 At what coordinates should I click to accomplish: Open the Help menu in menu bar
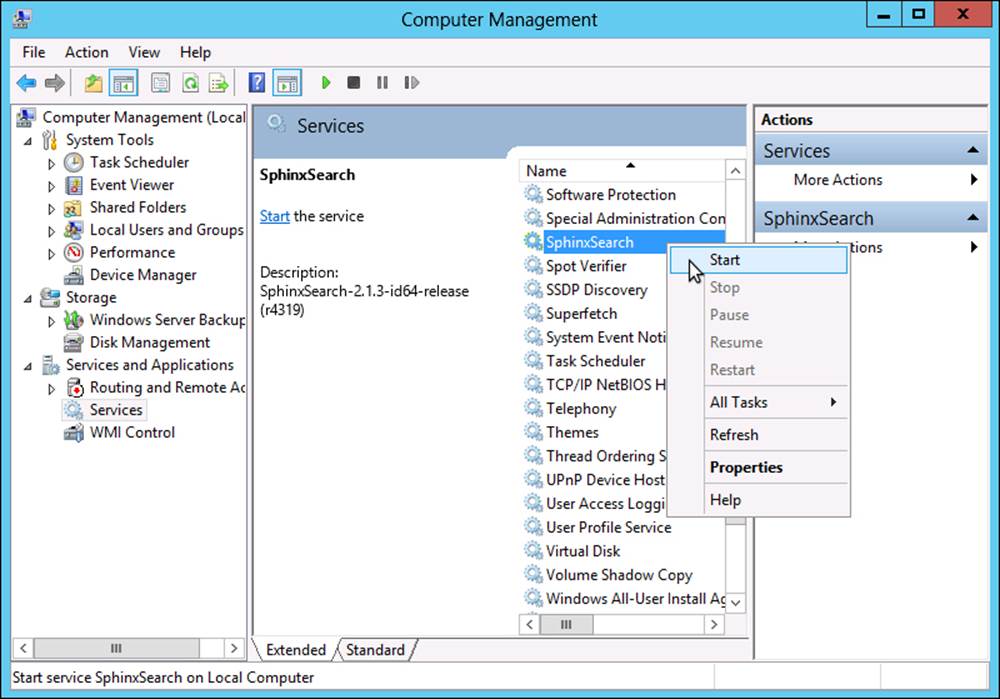pos(195,52)
